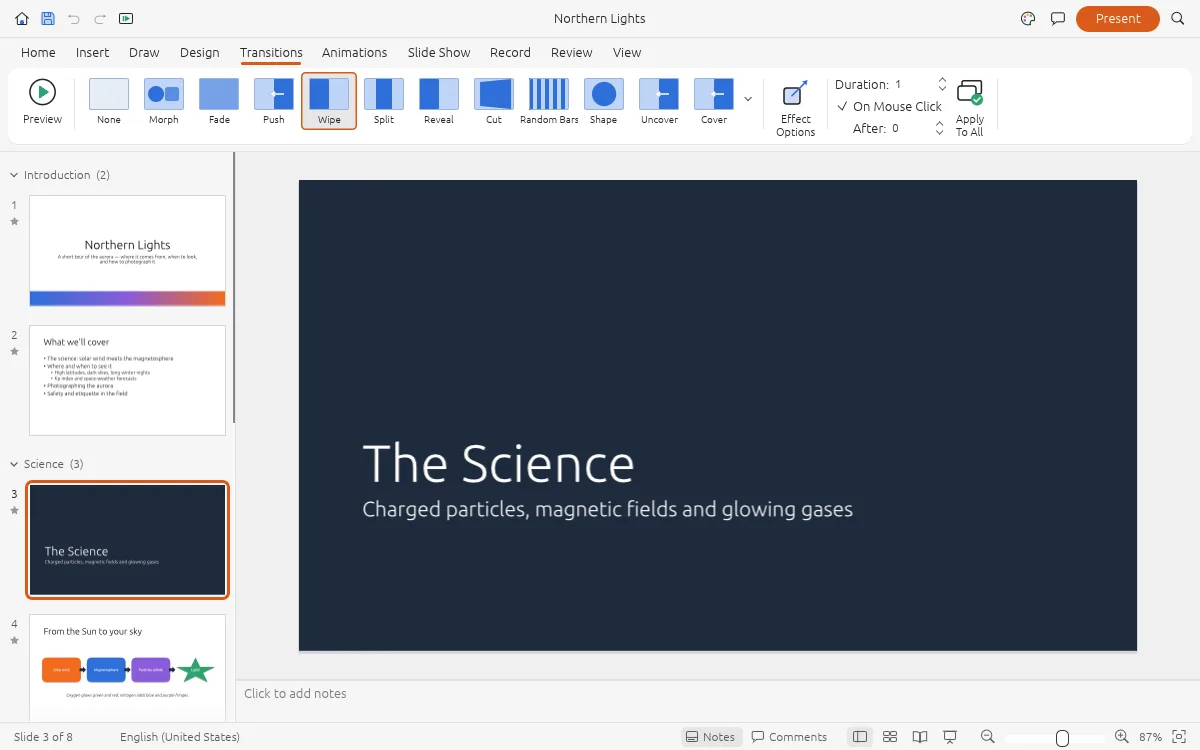Switch to the Design tab
Screen dimensions: 1200x750
pyautogui.click(x=199, y=52)
